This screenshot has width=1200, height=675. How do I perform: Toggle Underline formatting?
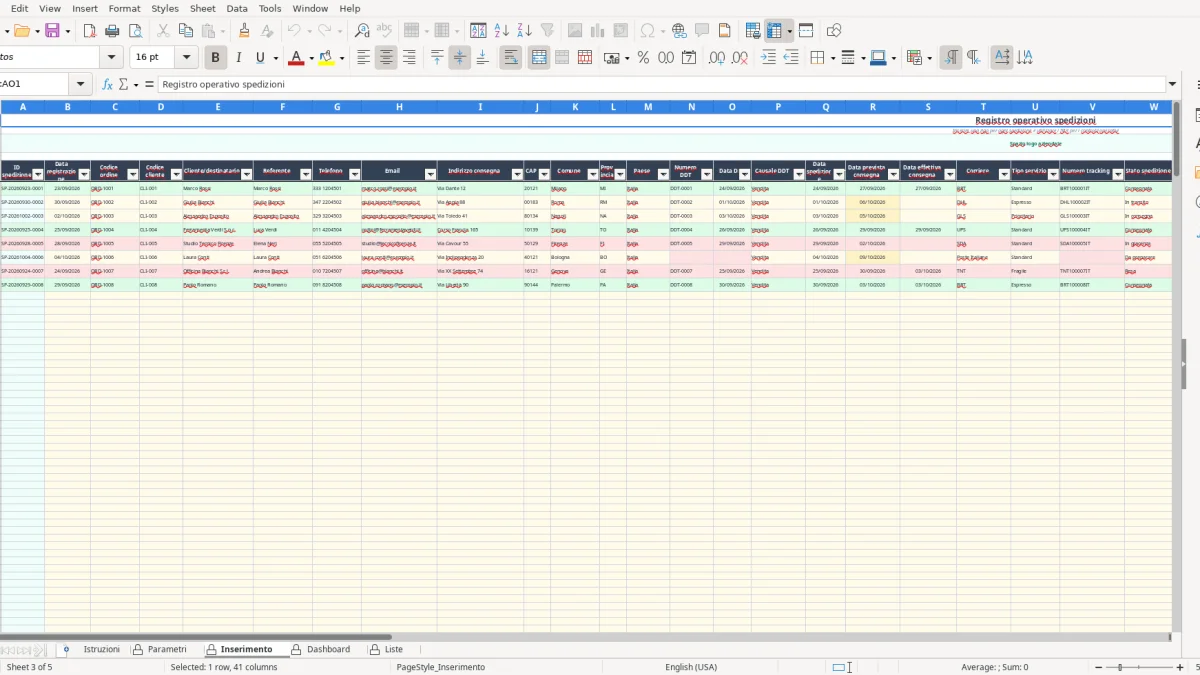coord(261,58)
